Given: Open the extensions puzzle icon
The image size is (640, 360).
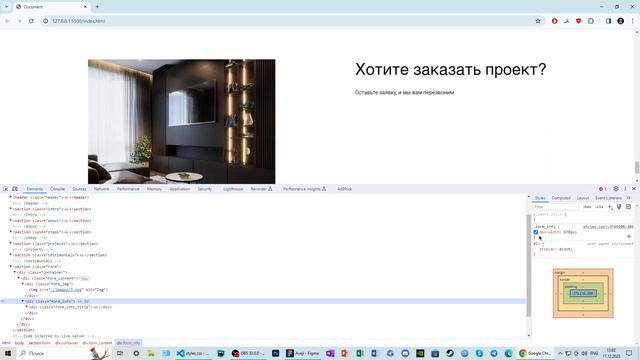Looking at the screenshot, I should 591,21.
